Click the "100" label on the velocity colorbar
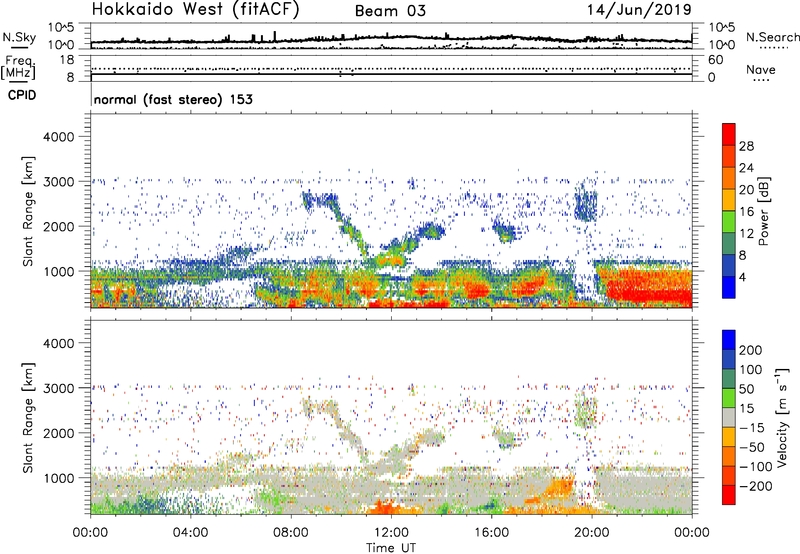Image resolution: width=800 pixels, height=554 pixels. [x=751, y=369]
